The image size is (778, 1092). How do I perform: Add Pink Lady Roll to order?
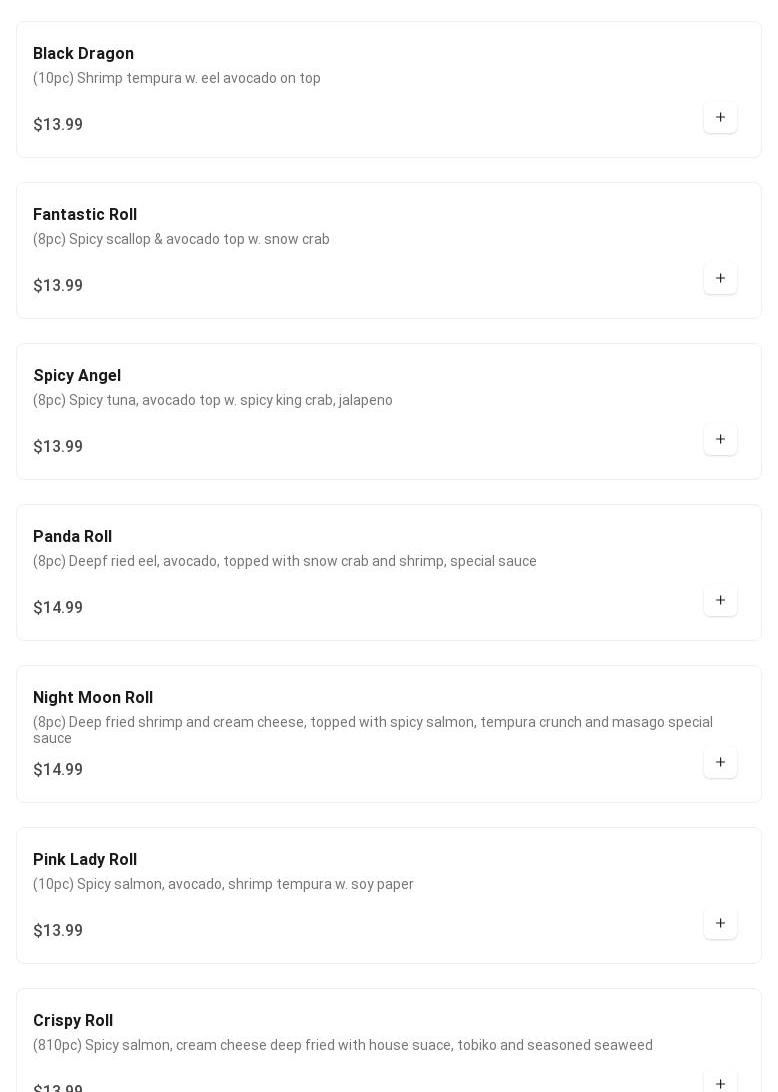720,924
